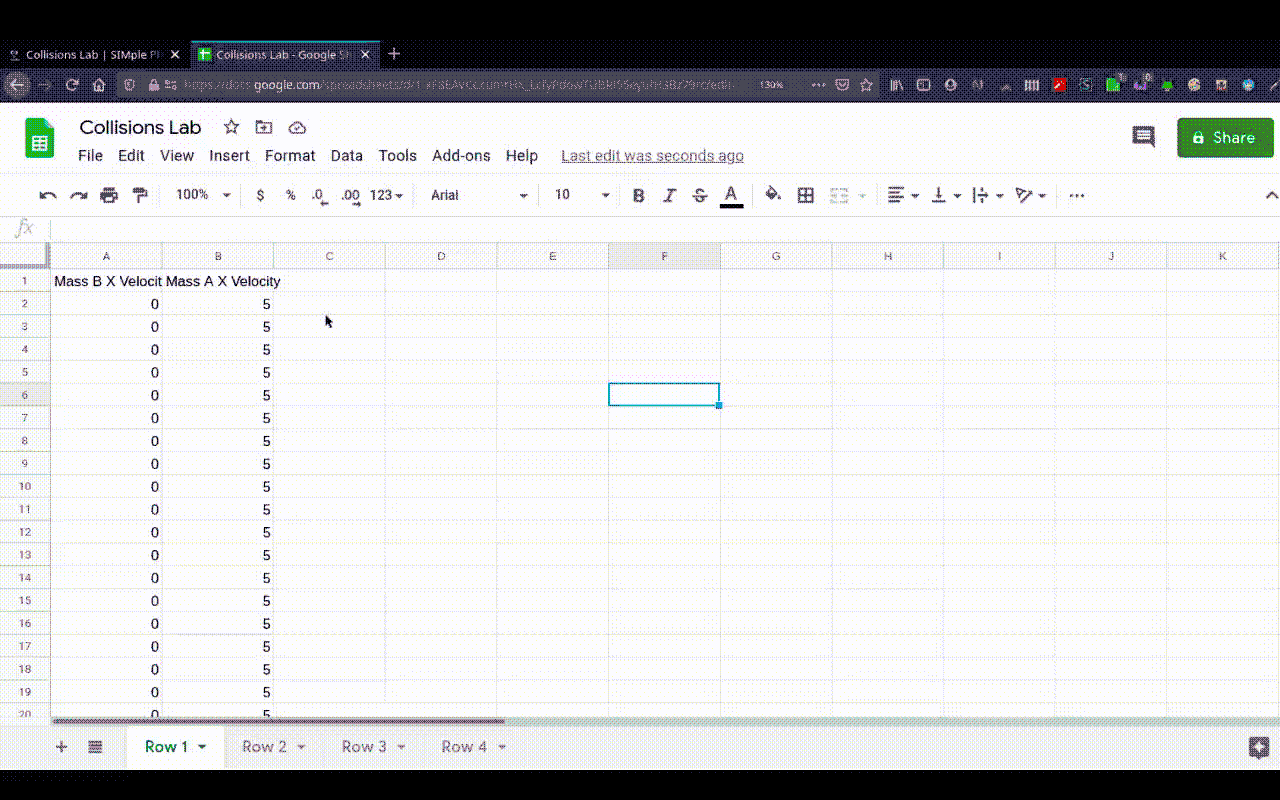Open the Last edit version history link
This screenshot has width=1280, height=800.
pos(652,156)
